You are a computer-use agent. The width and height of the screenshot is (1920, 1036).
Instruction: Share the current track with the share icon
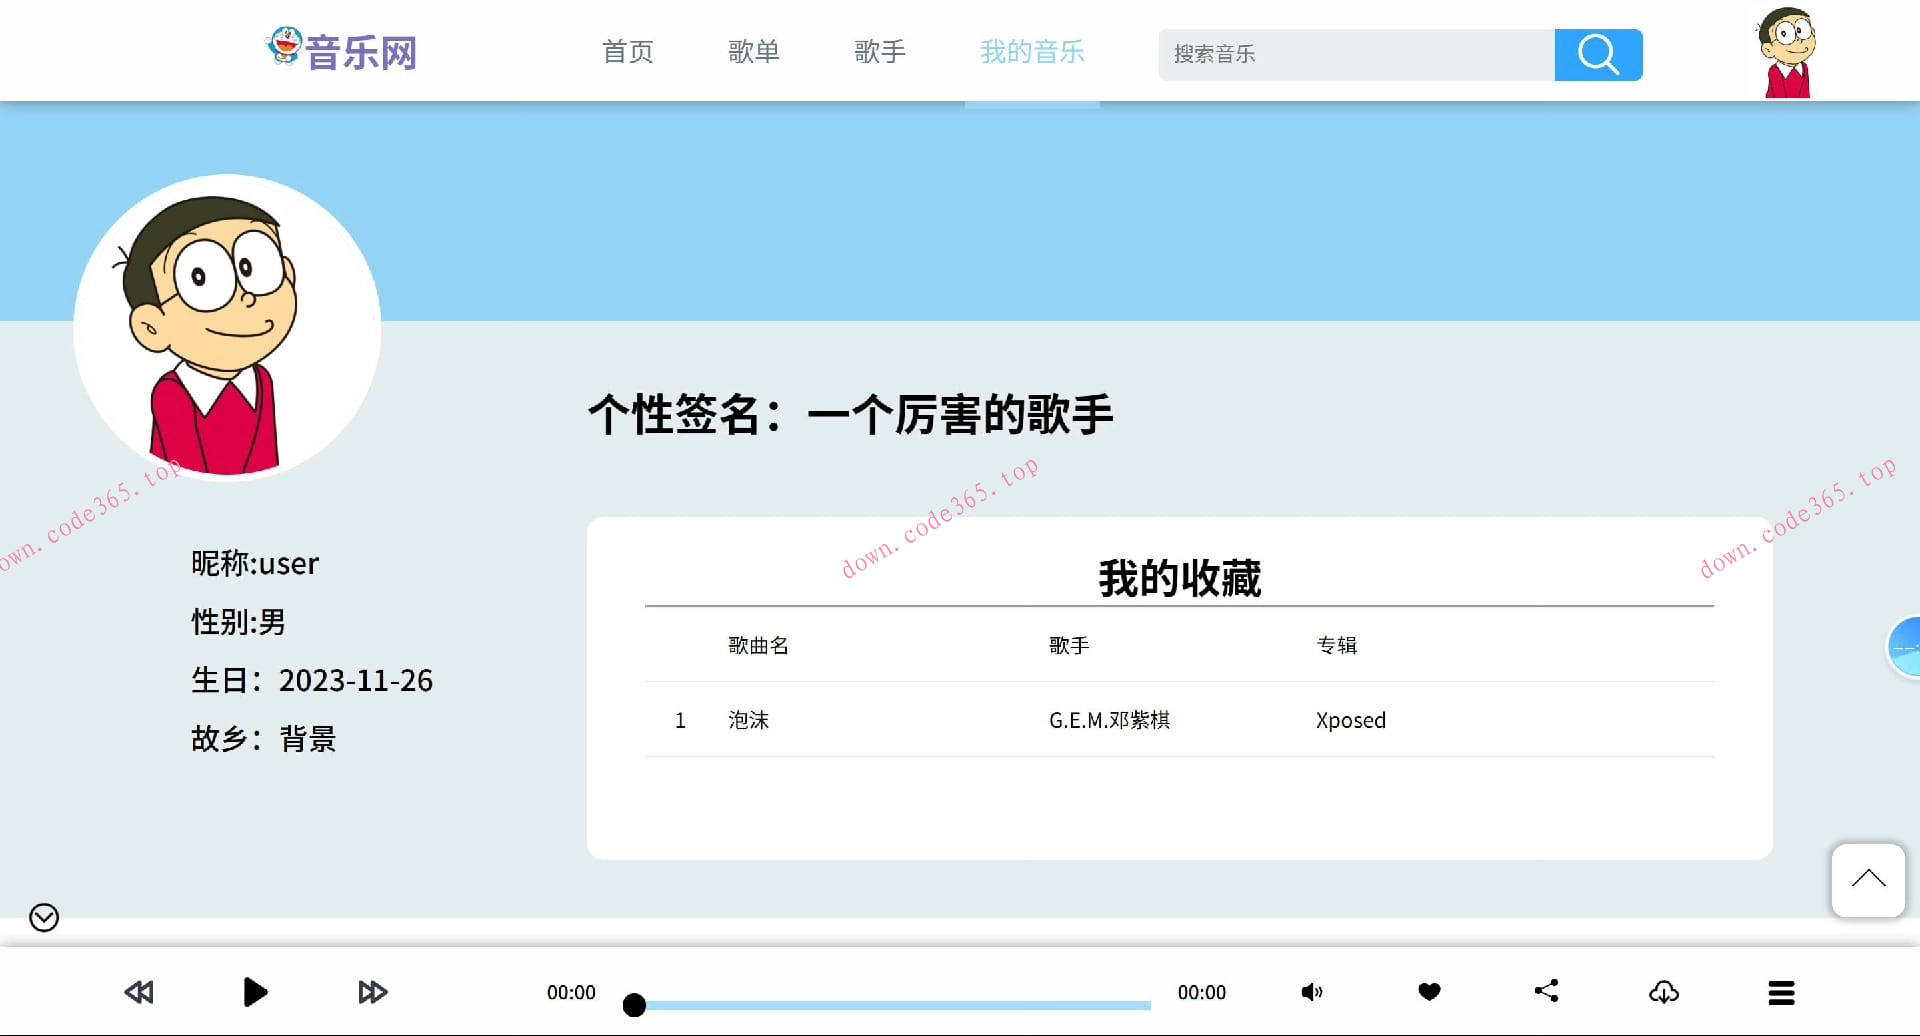pos(1546,992)
